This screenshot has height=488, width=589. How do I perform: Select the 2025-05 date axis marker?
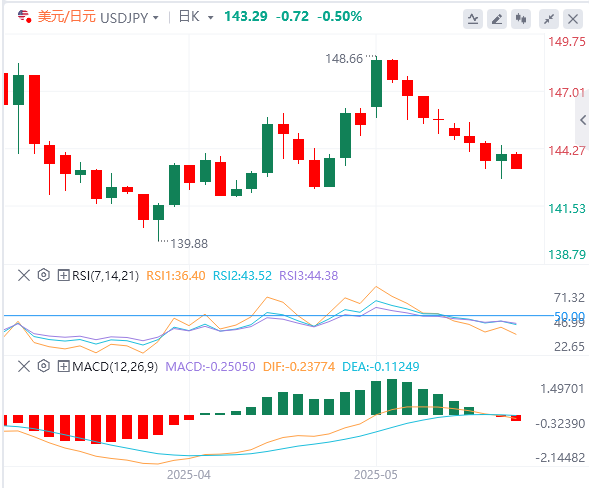376,474
